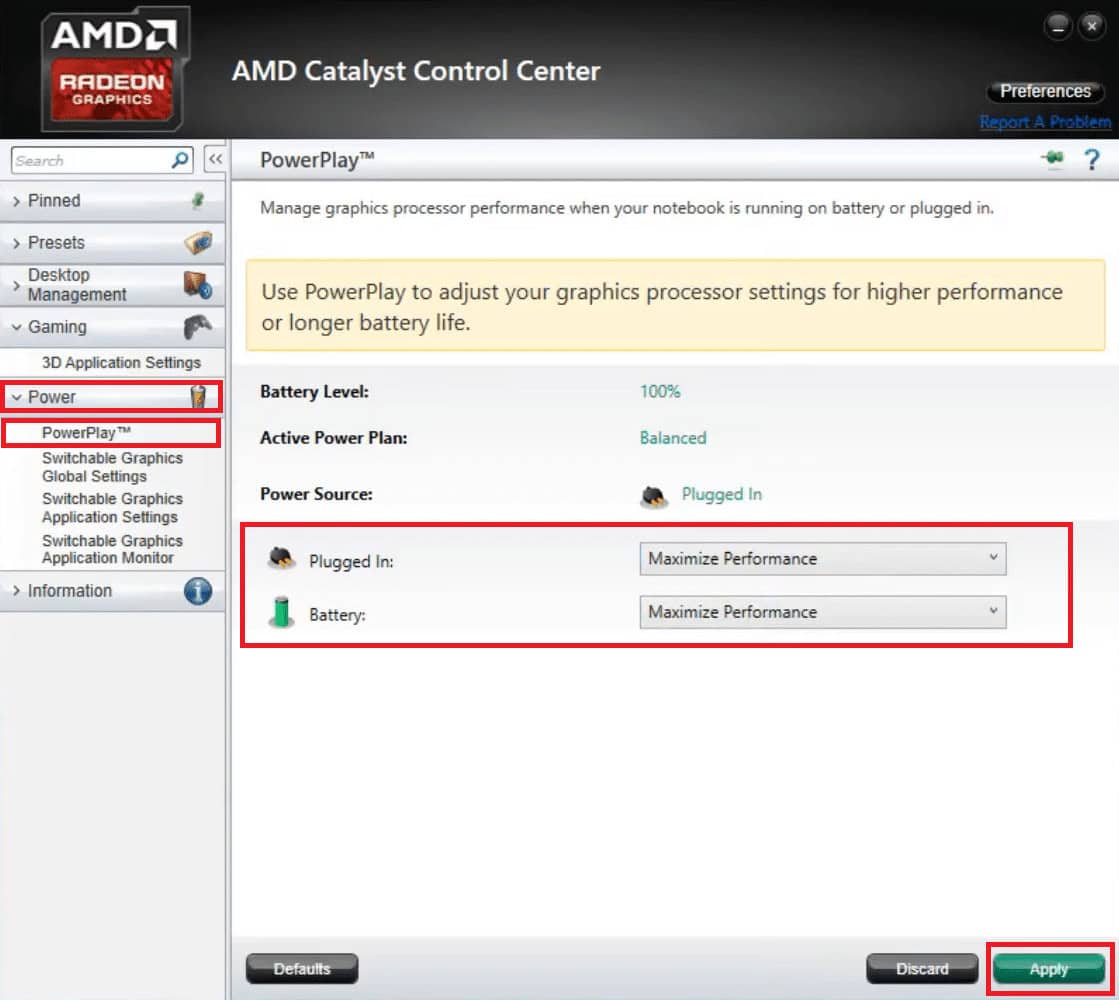This screenshot has height=1000, width=1119.
Task: Open Switchable Graphics Application Settings
Action: (x=112, y=507)
